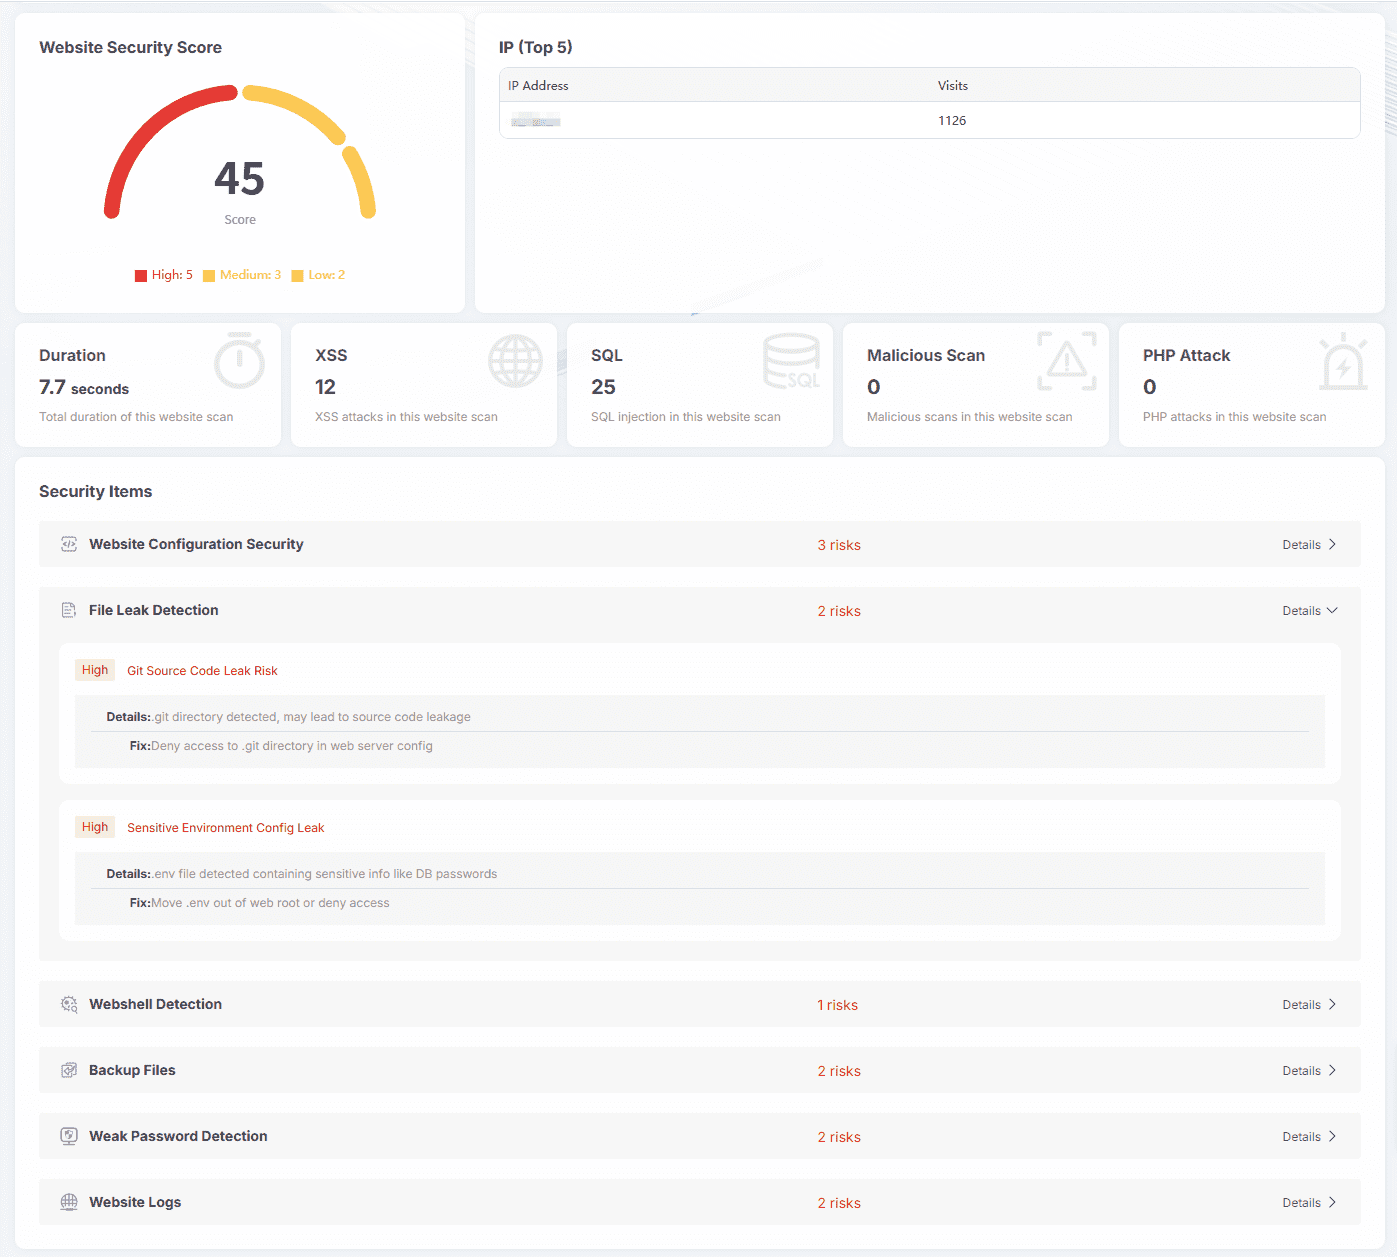Collapse File Leak Detection details

(1309, 611)
